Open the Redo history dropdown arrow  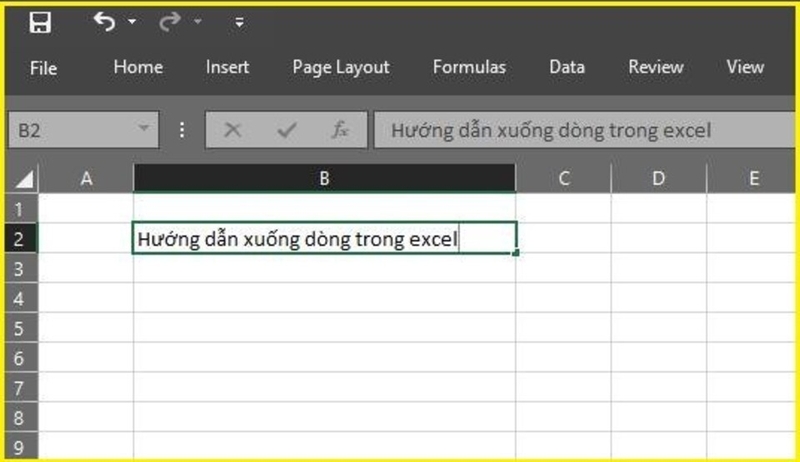pos(197,22)
